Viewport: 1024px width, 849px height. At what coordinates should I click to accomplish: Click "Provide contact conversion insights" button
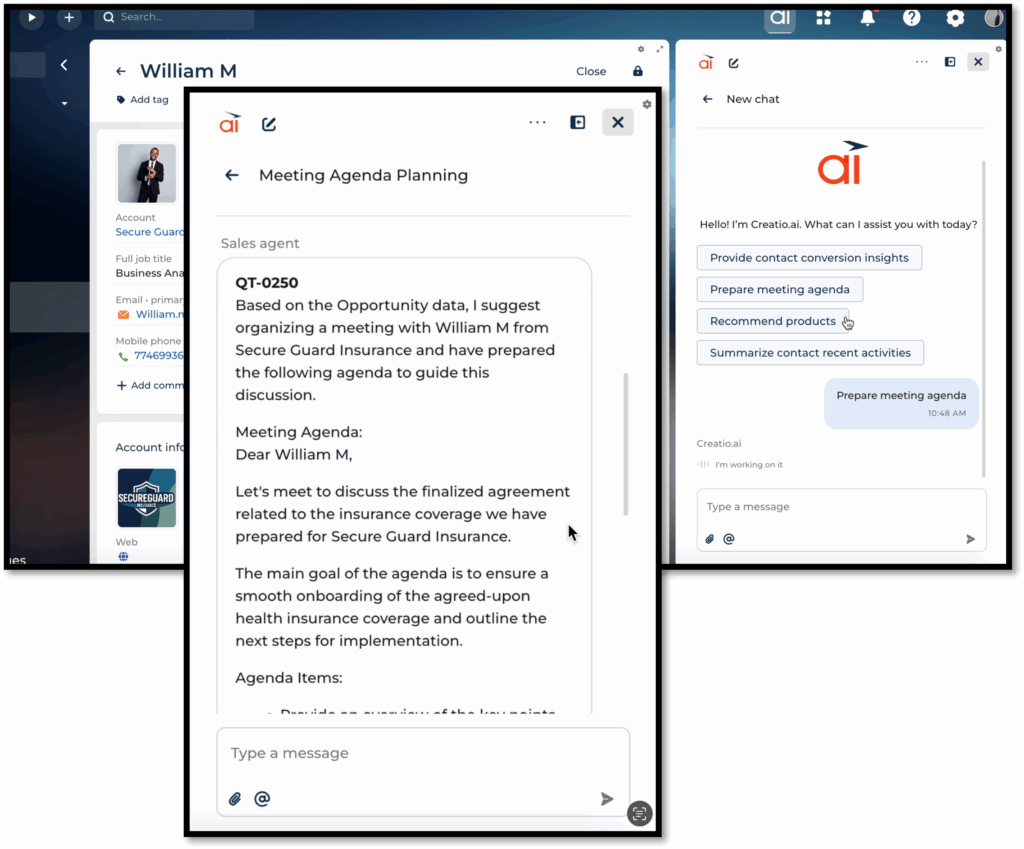coord(808,258)
